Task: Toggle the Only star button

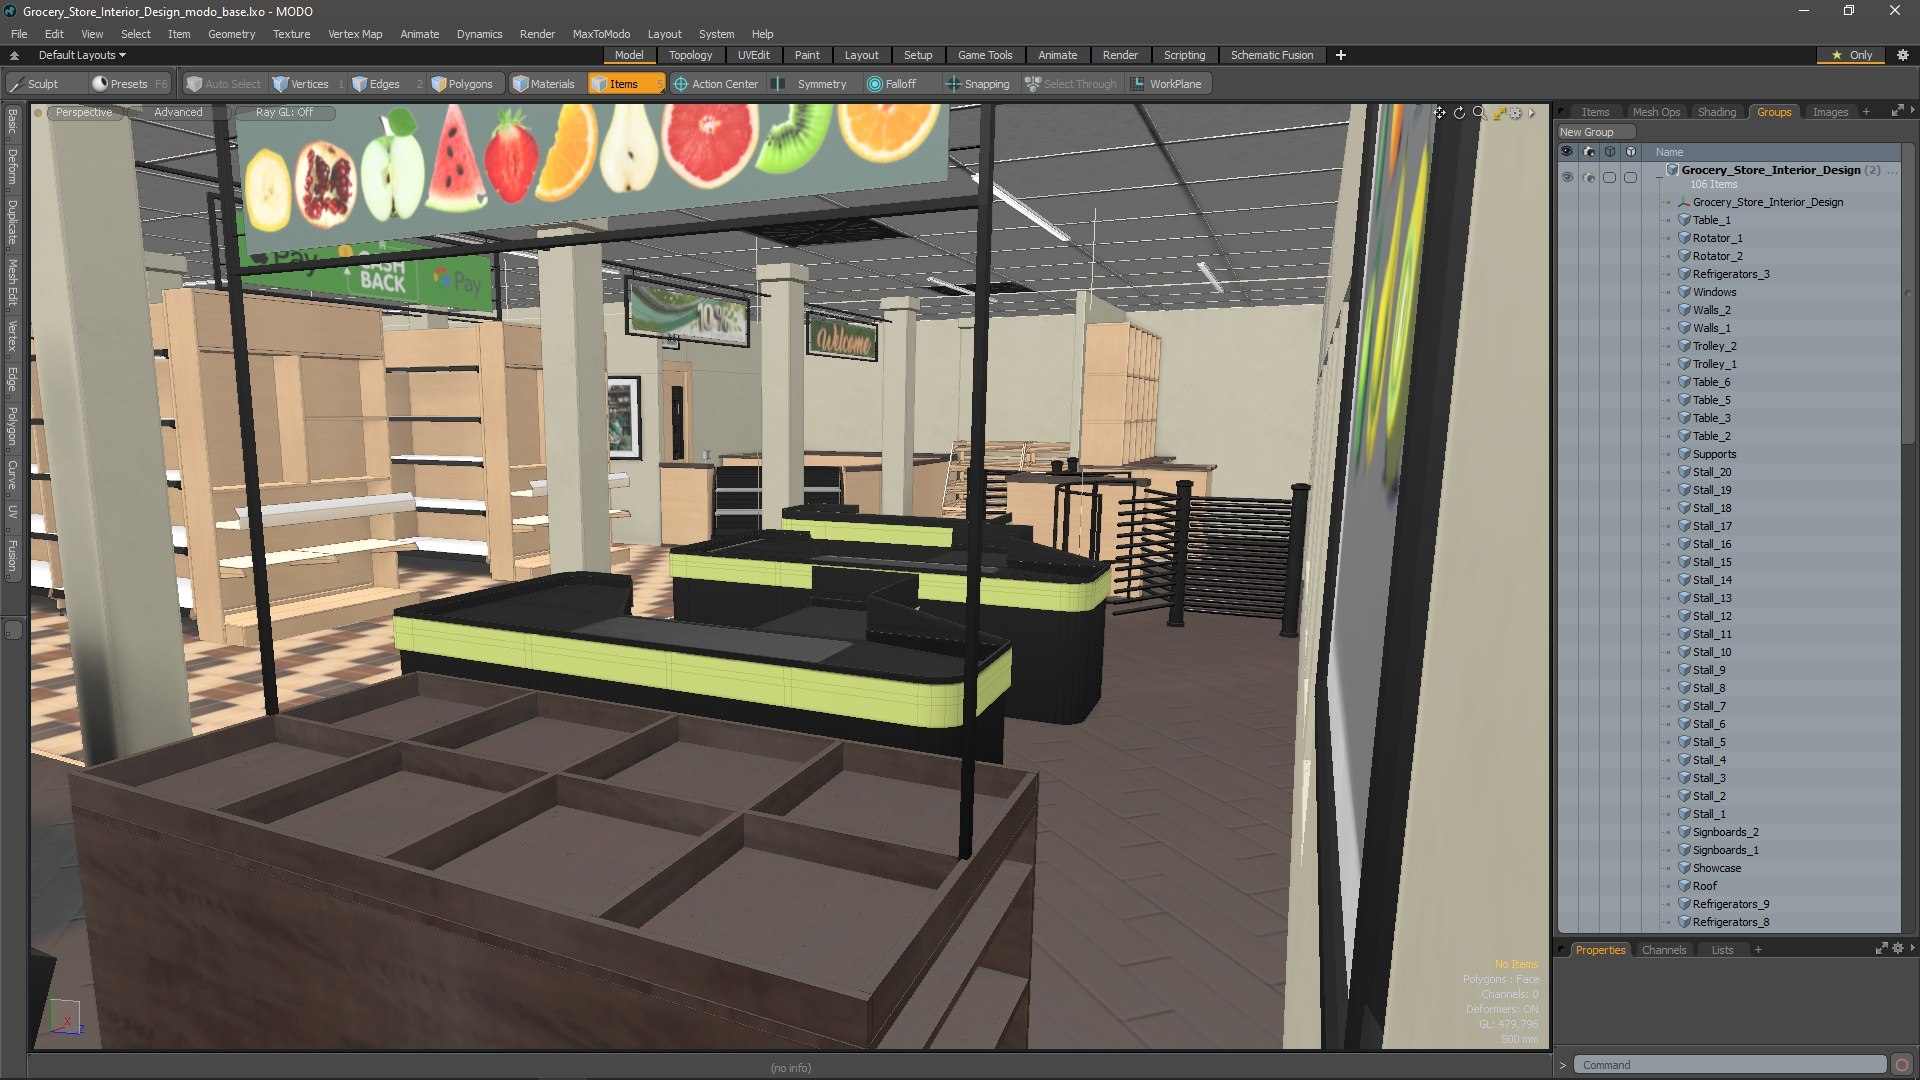Action: point(1852,55)
